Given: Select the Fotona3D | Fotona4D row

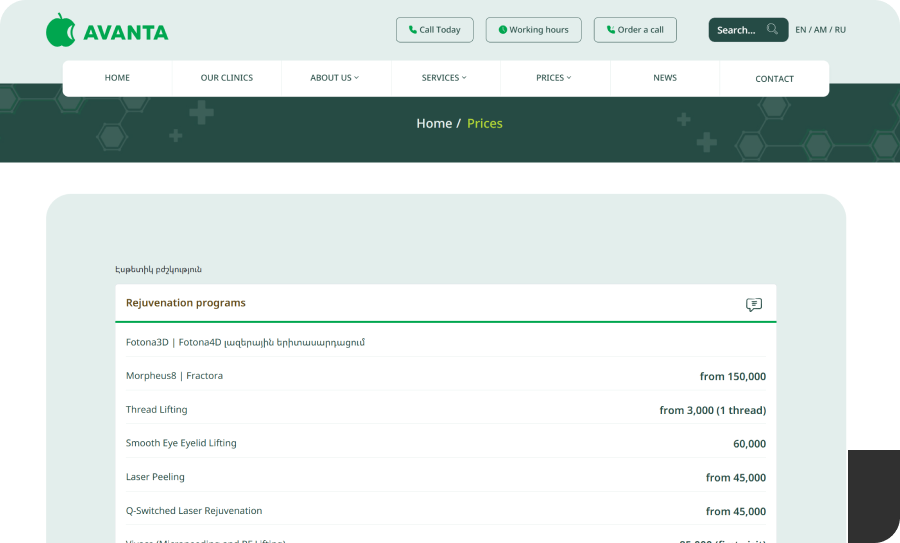Looking at the screenshot, I should tap(445, 343).
